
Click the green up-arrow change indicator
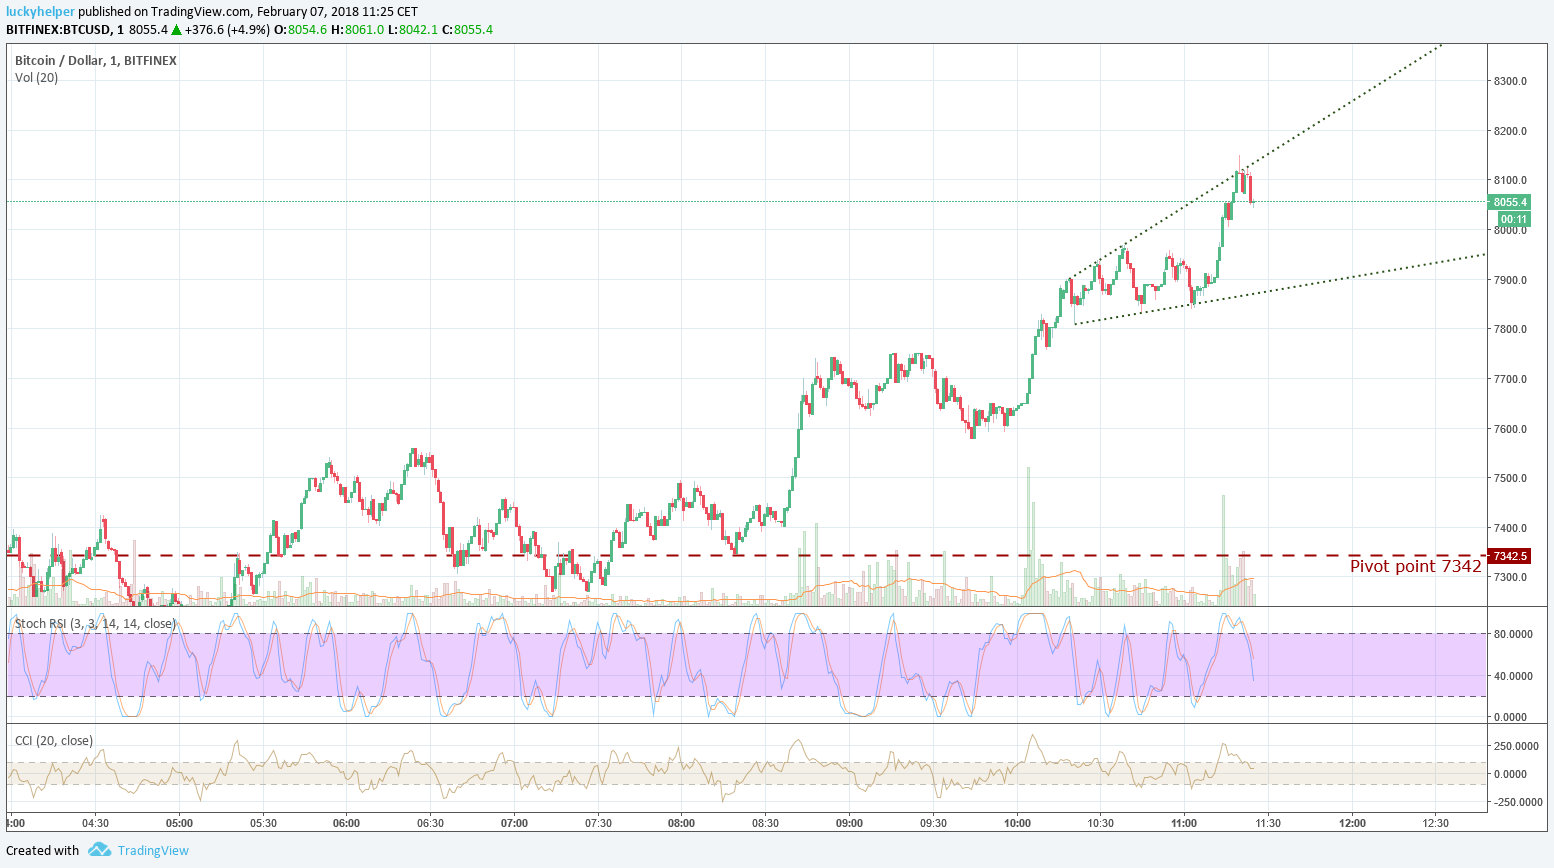click(176, 30)
